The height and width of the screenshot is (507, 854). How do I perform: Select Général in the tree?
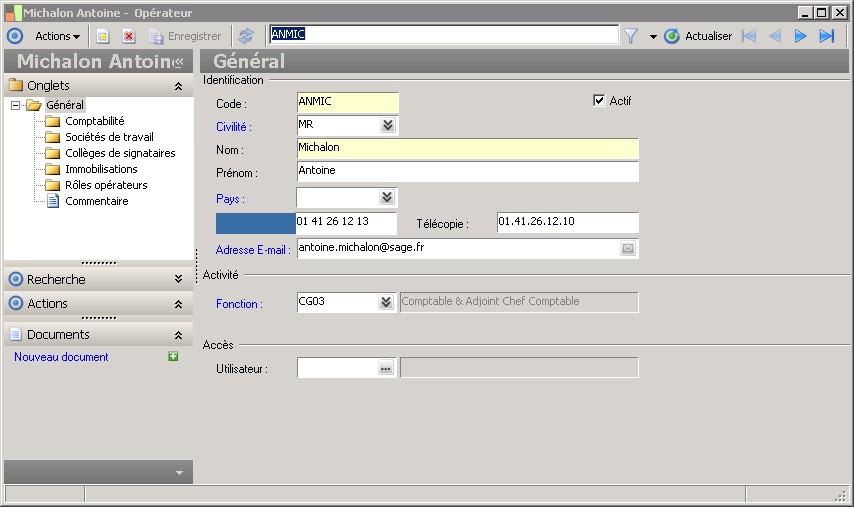65,105
